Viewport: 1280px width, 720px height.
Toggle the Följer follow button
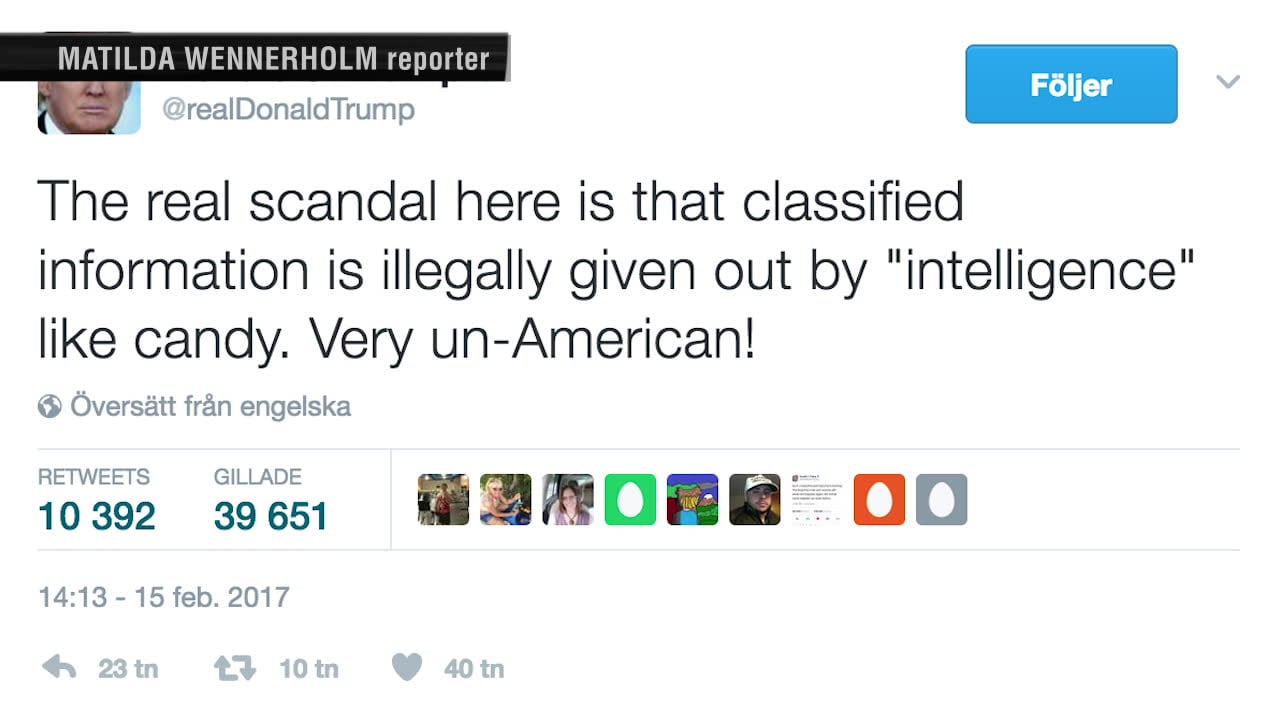[1071, 84]
